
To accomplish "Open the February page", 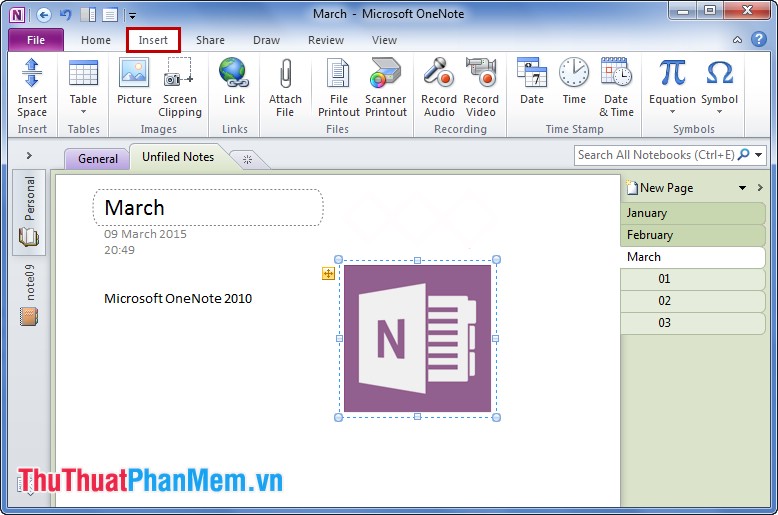I will coord(693,235).
